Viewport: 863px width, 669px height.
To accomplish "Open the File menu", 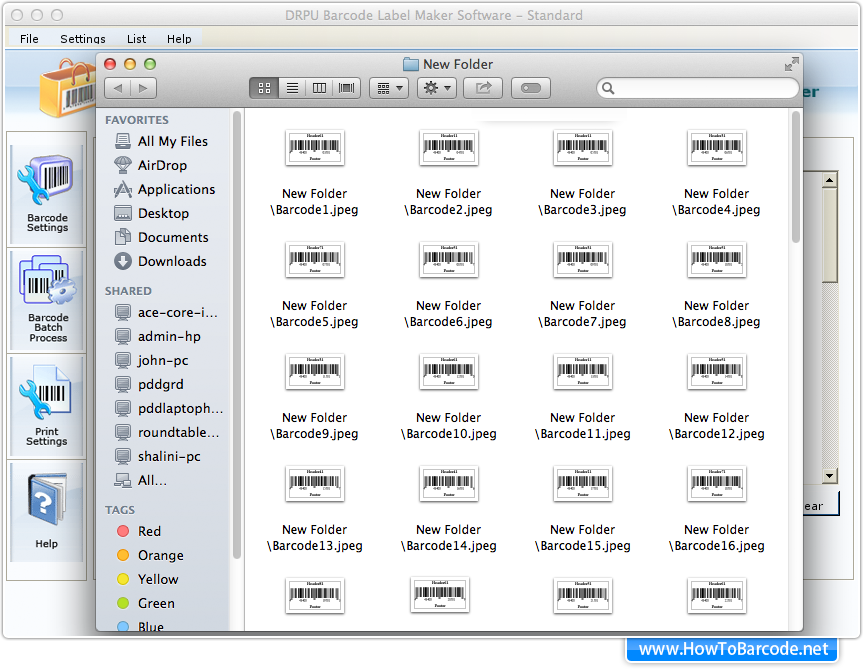I will tap(28, 39).
